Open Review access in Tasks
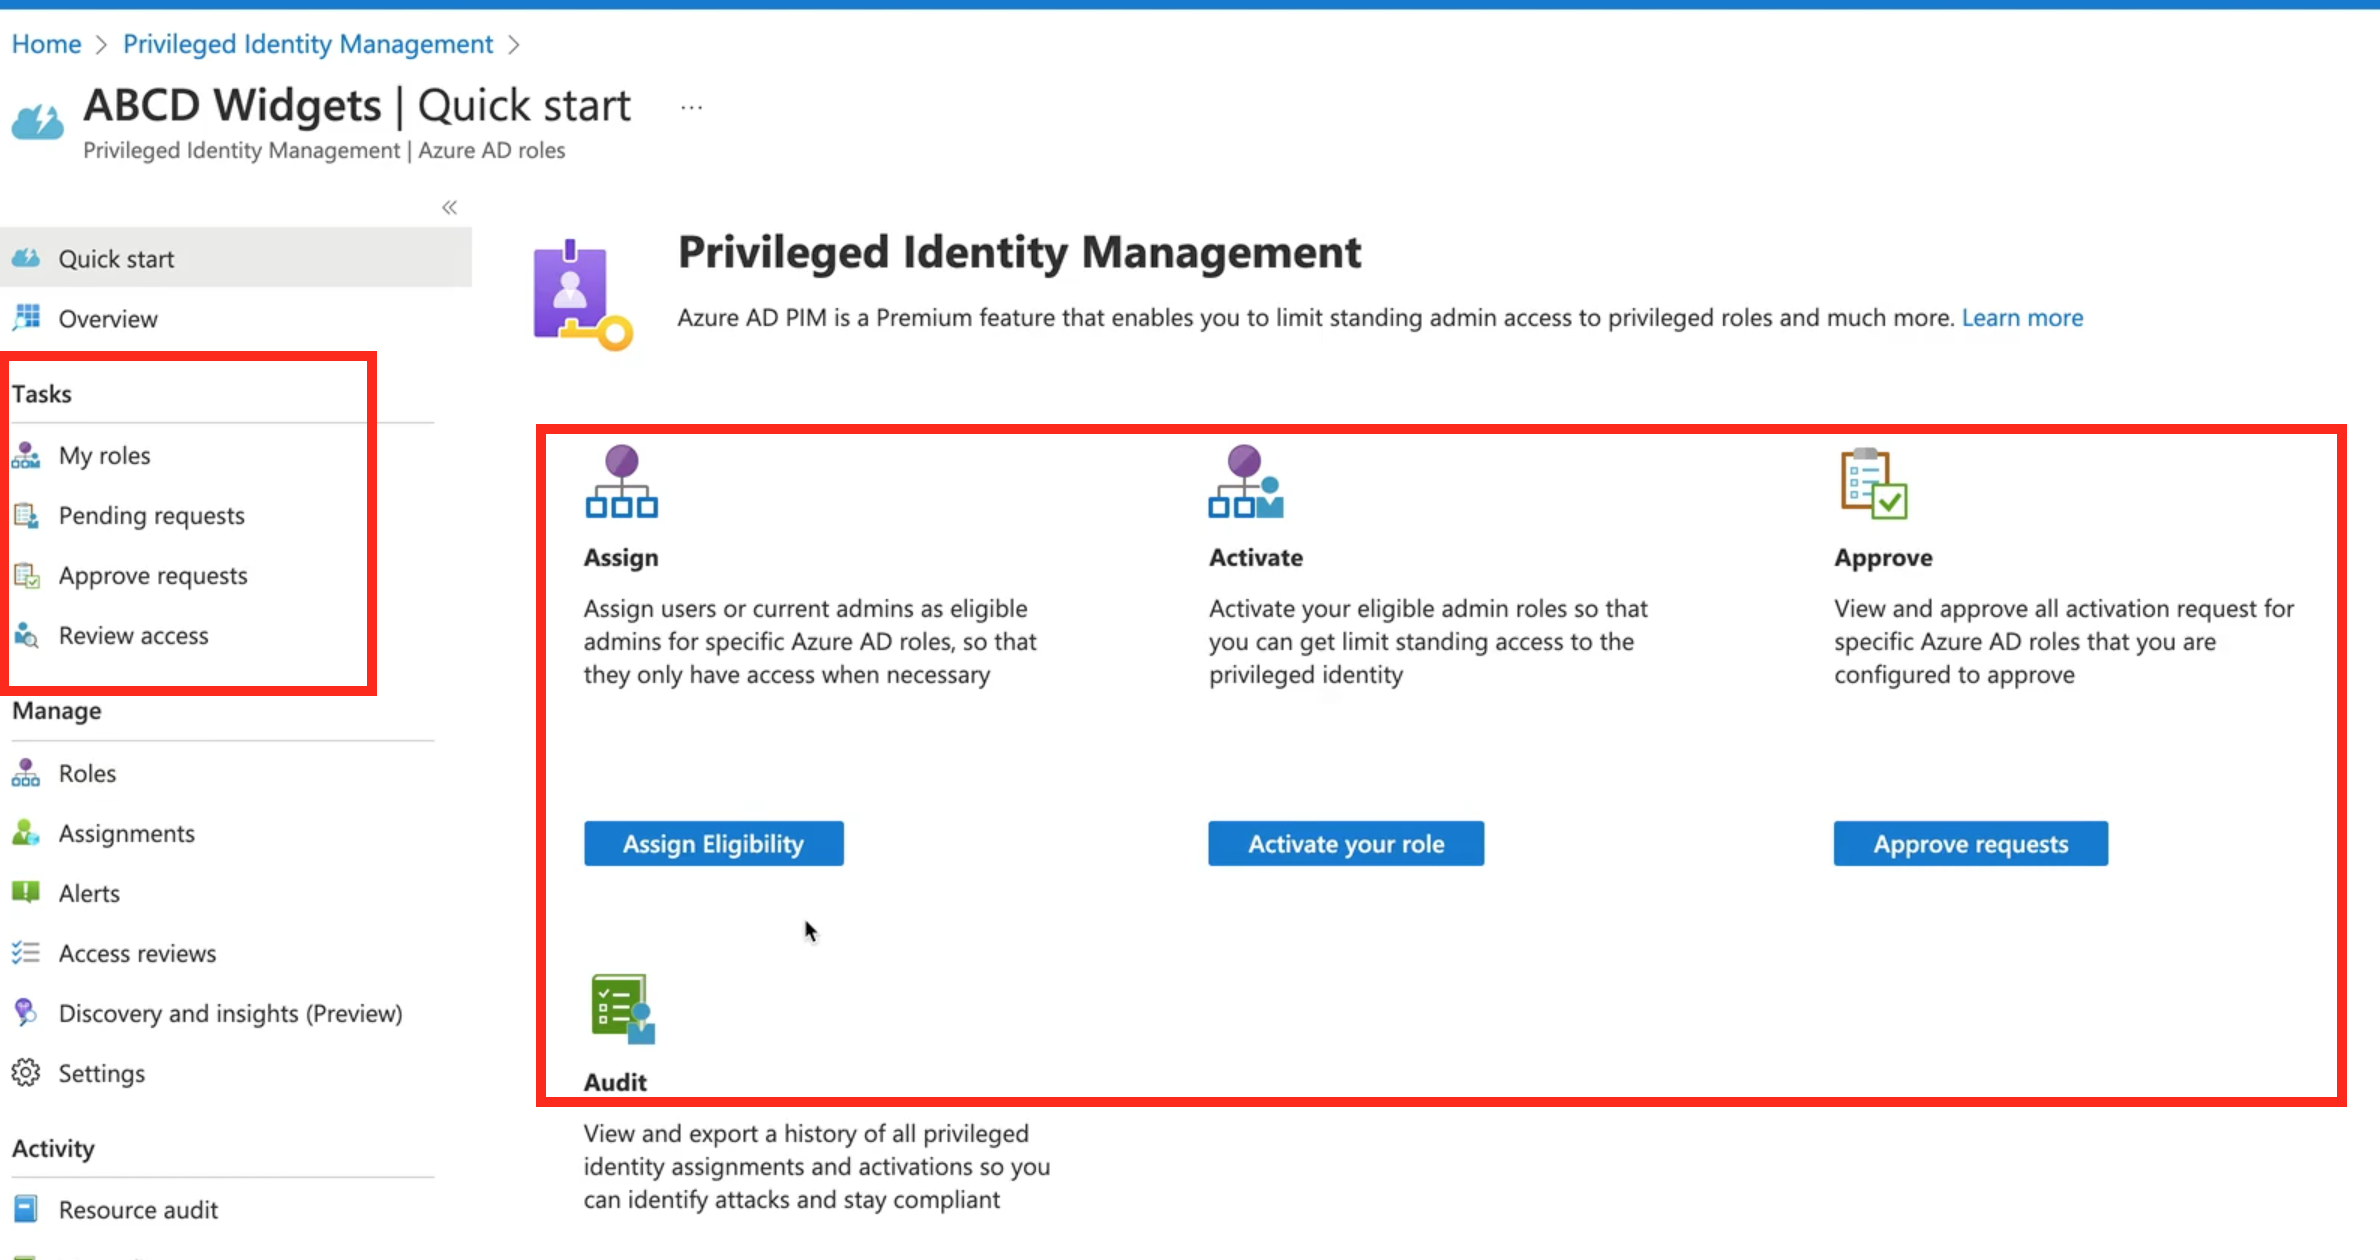 (134, 635)
